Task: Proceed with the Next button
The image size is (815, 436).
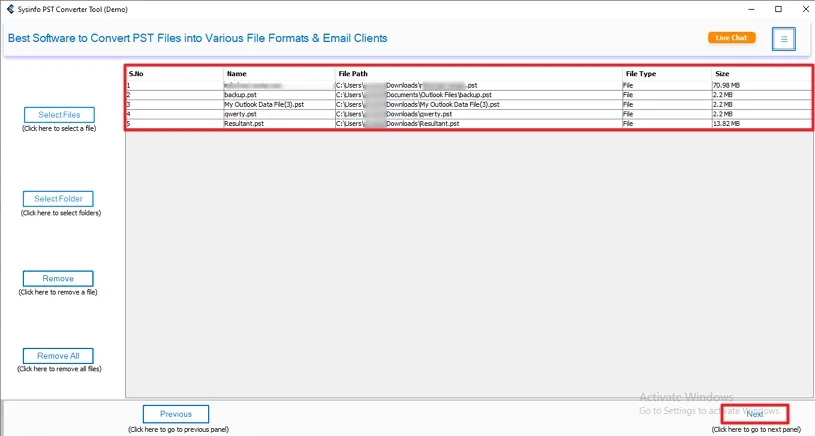Action: click(755, 414)
